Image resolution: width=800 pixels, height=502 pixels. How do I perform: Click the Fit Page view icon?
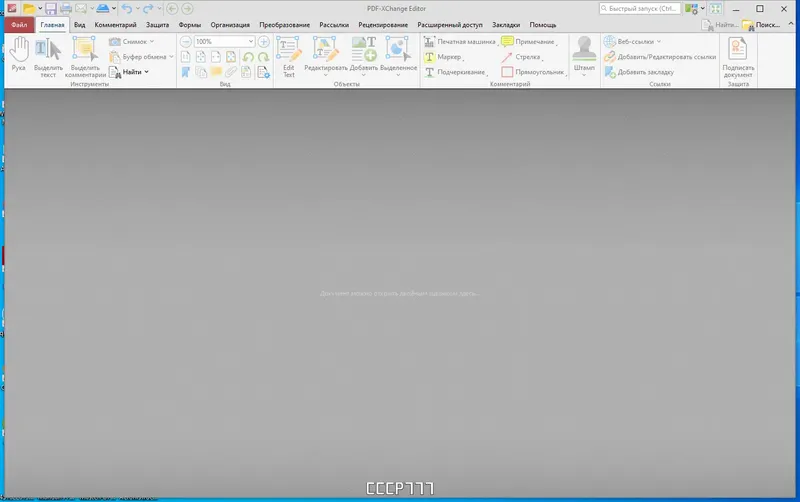point(201,57)
